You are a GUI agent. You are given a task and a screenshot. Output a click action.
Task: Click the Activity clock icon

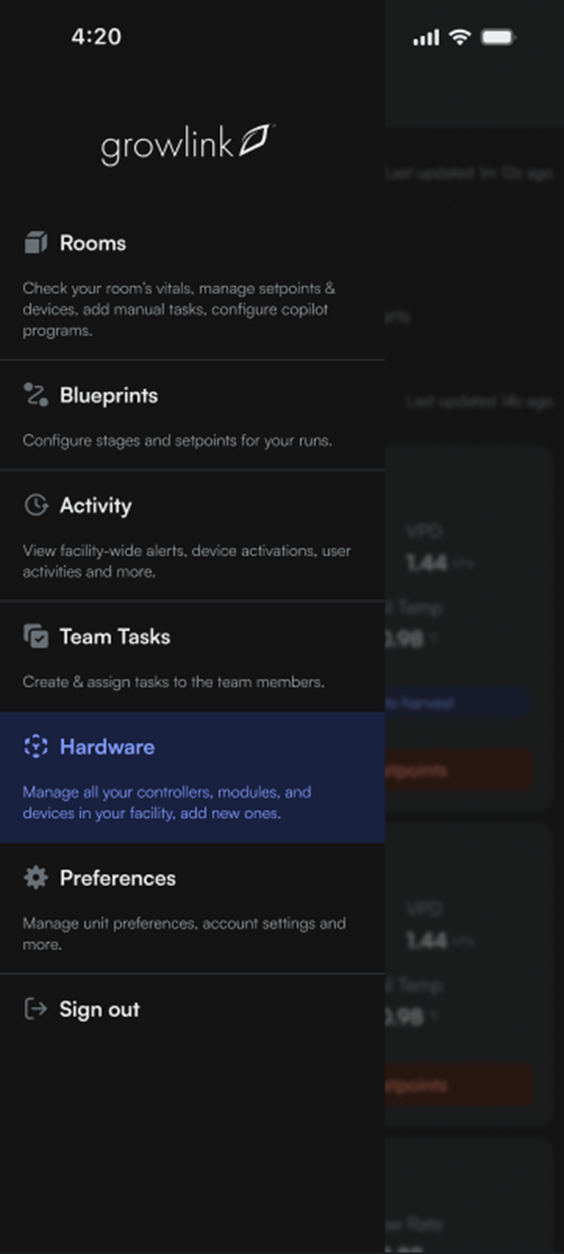click(x=36, y=505)
